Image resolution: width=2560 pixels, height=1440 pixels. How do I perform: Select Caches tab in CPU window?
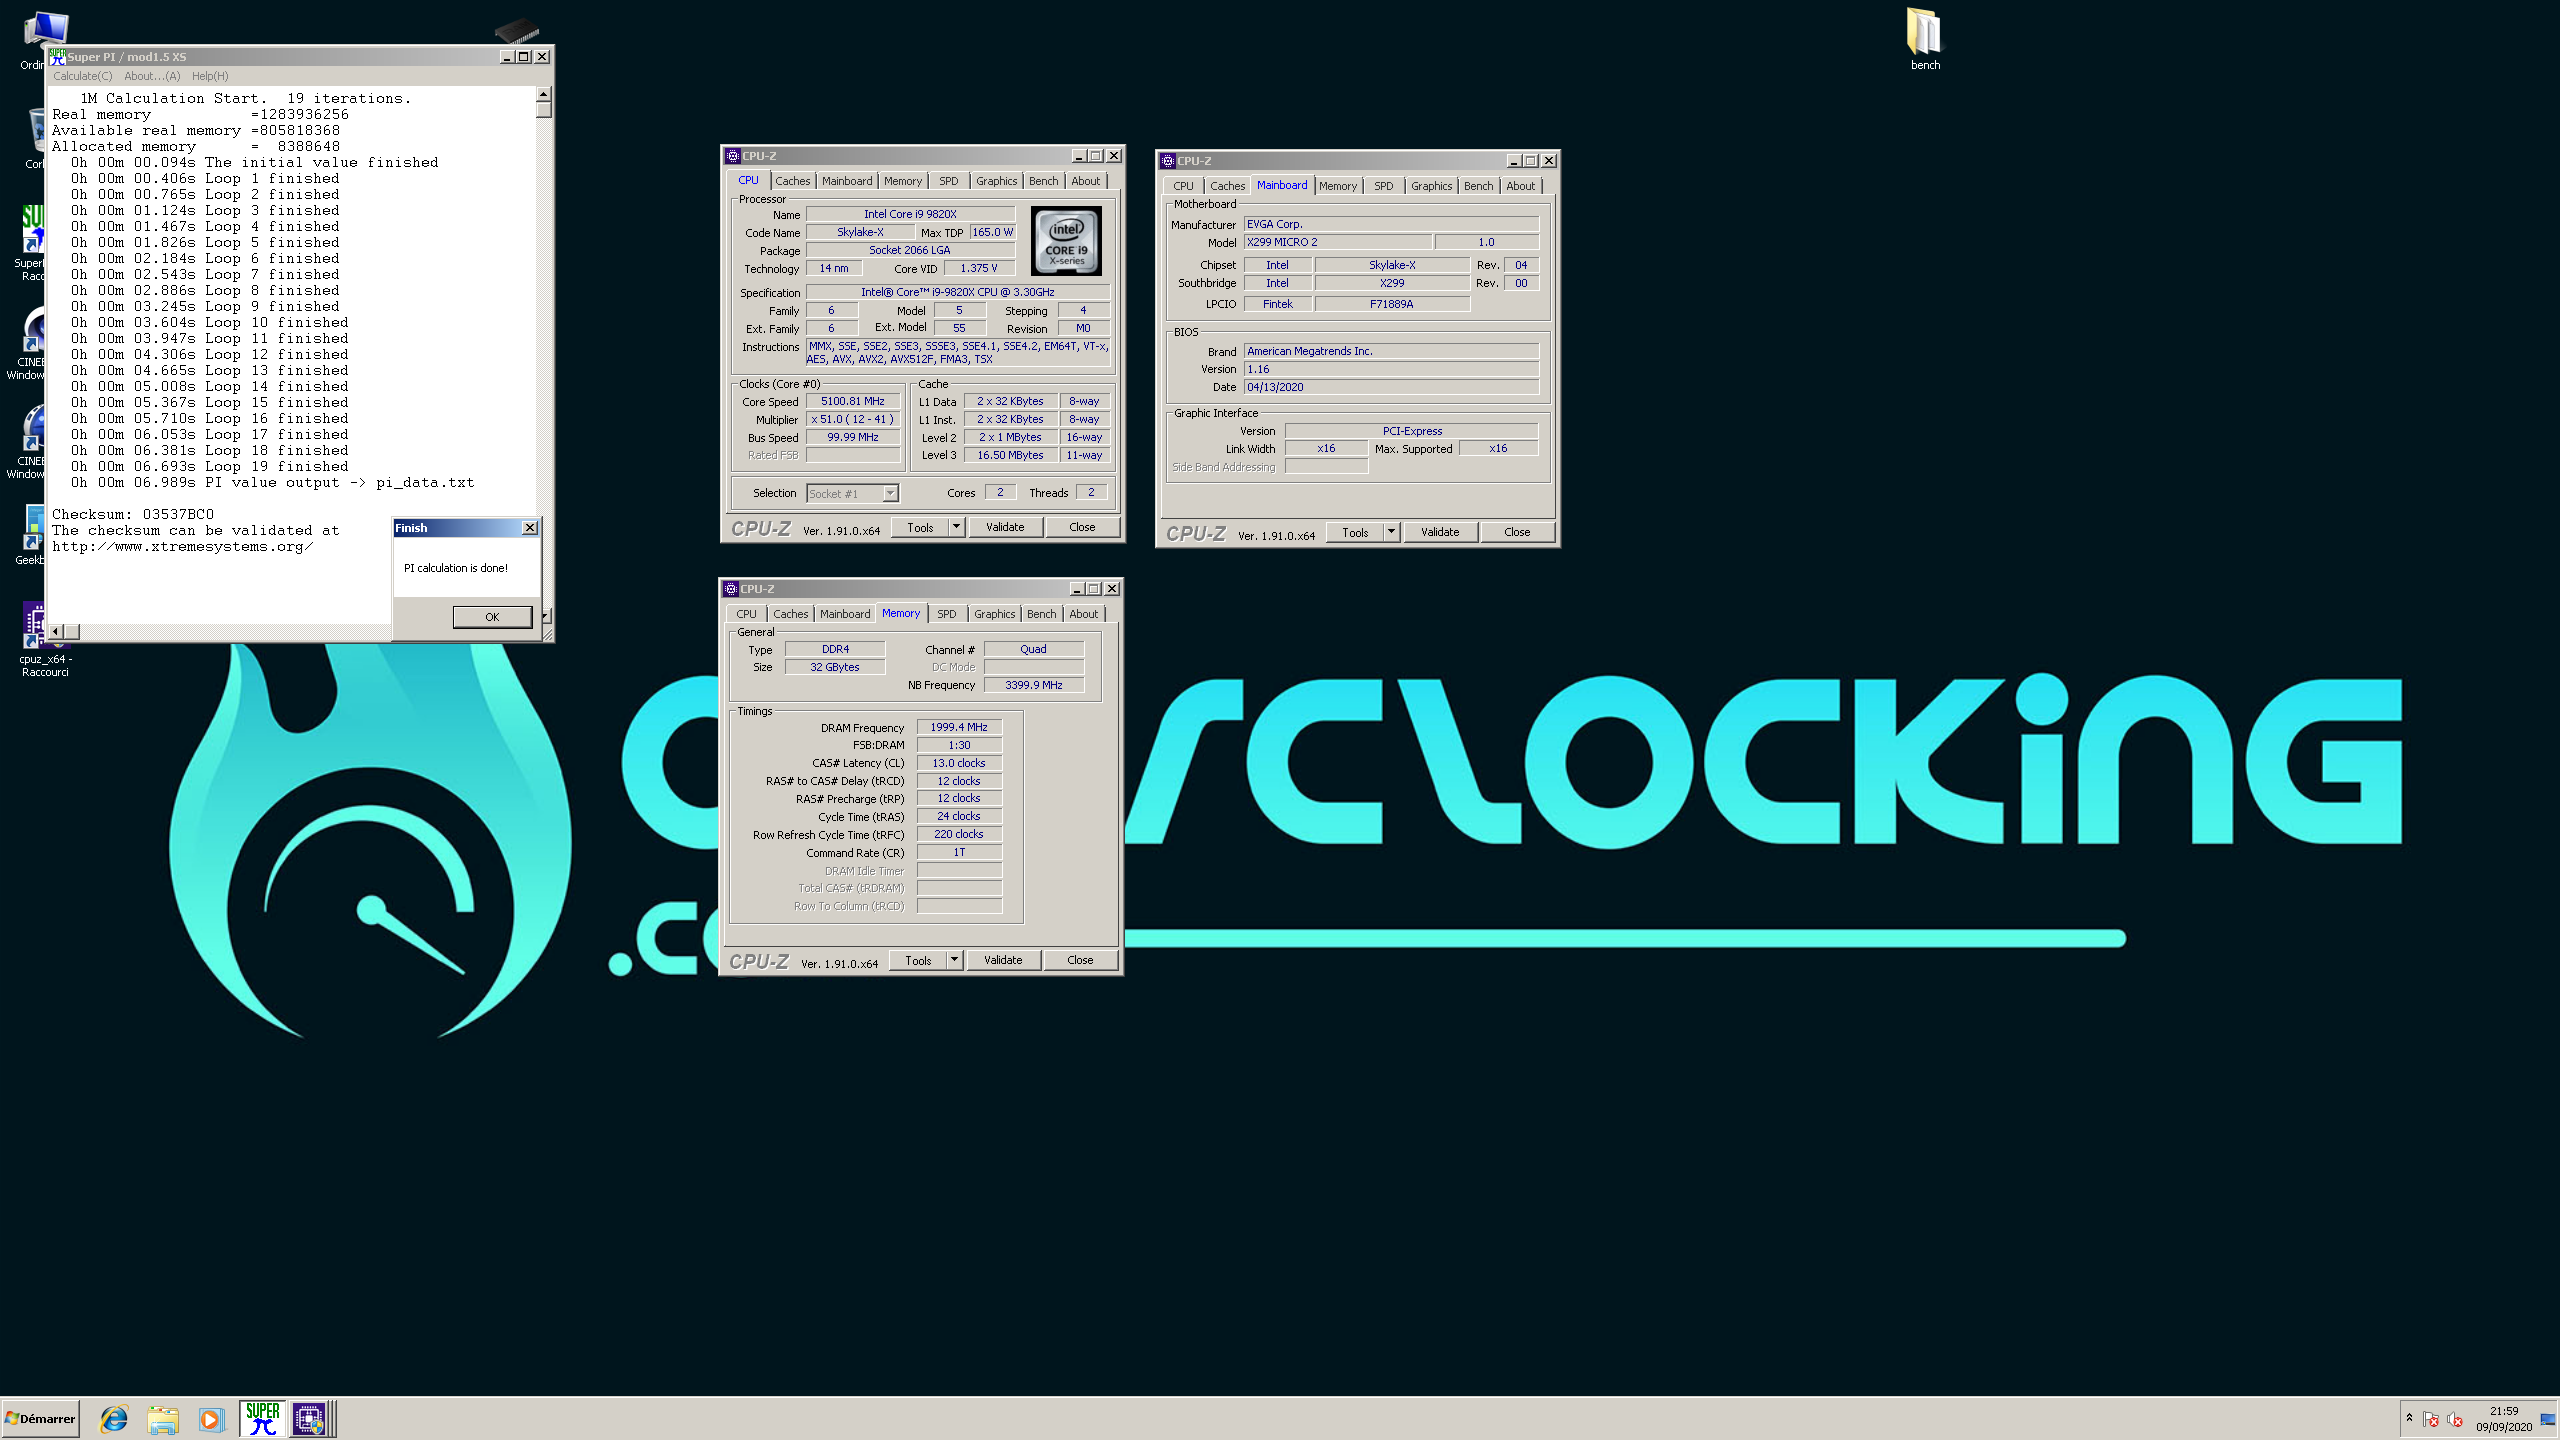pyautogui.click(x=792, y=181)
